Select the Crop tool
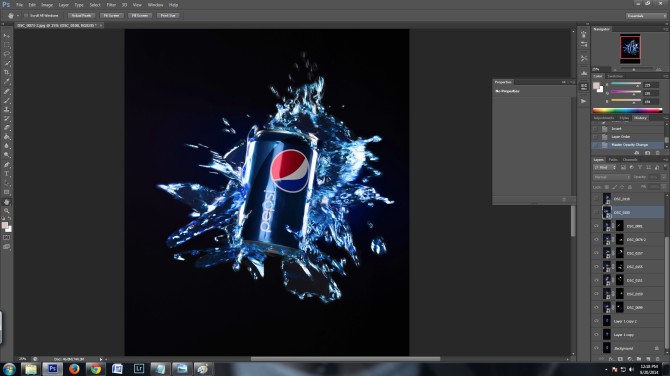The image size is (670, 376). (x=7, y=73)
